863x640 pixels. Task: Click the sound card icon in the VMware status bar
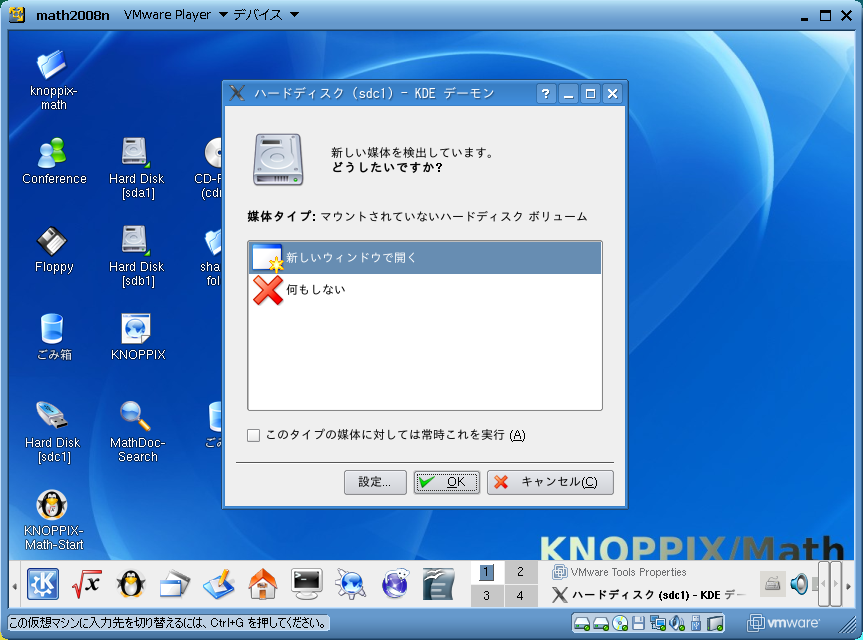[677, 623]
